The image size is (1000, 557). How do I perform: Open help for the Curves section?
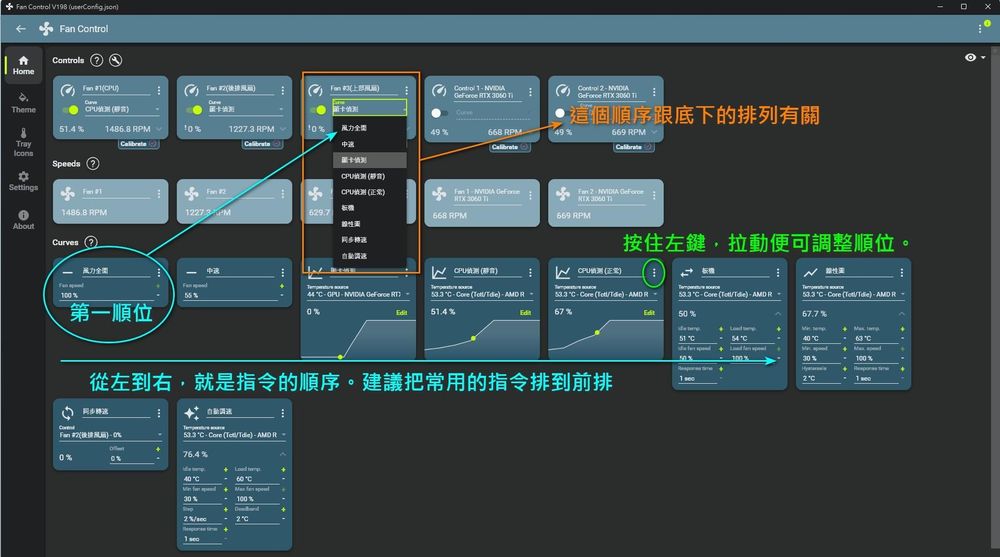pyautogui.click(x=91, y=242)
